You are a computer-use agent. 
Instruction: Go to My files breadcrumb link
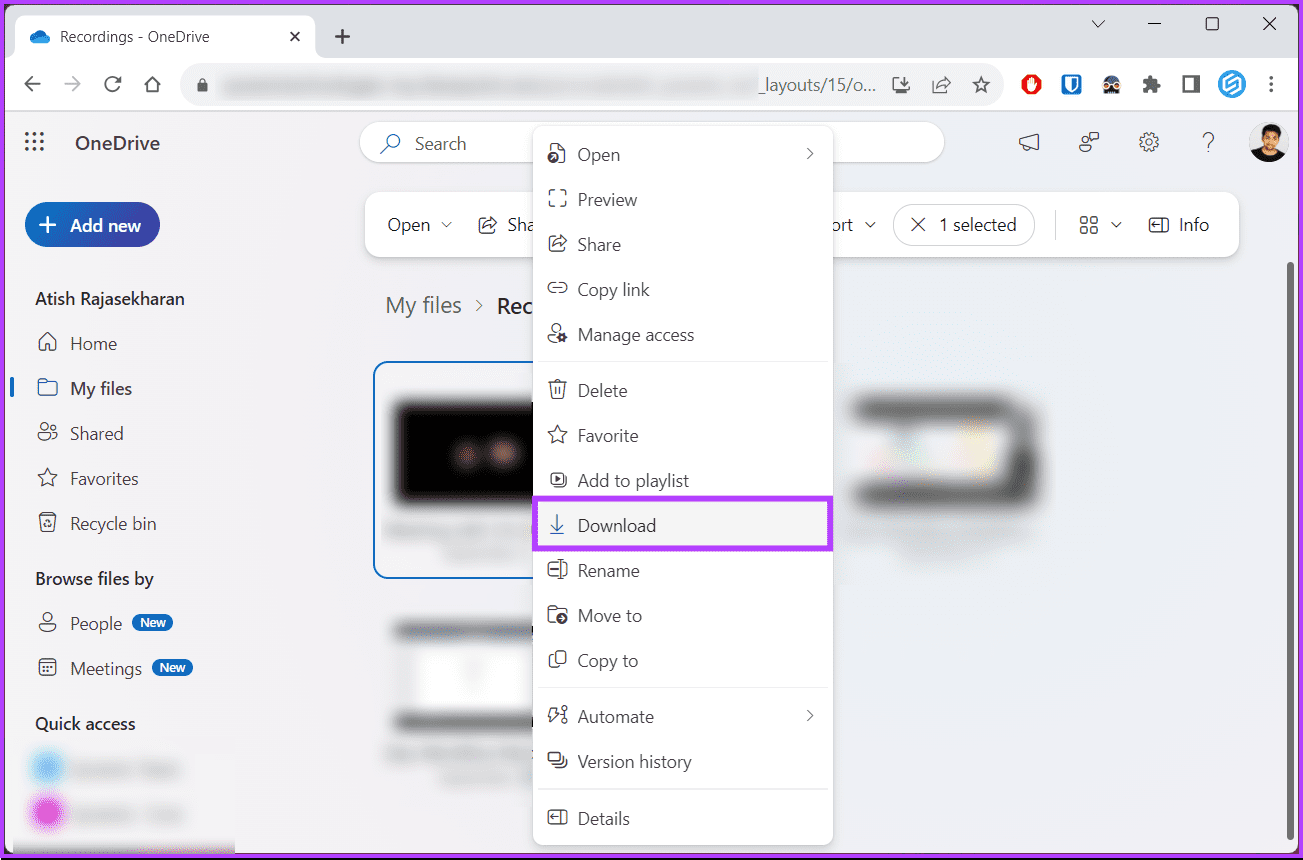coord(424,305)
